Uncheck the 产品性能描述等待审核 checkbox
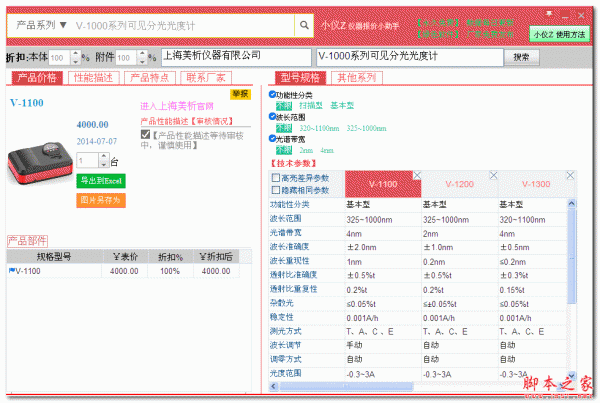Image resolution: width=600 pixels, height=403 pixels. (145, 134)
